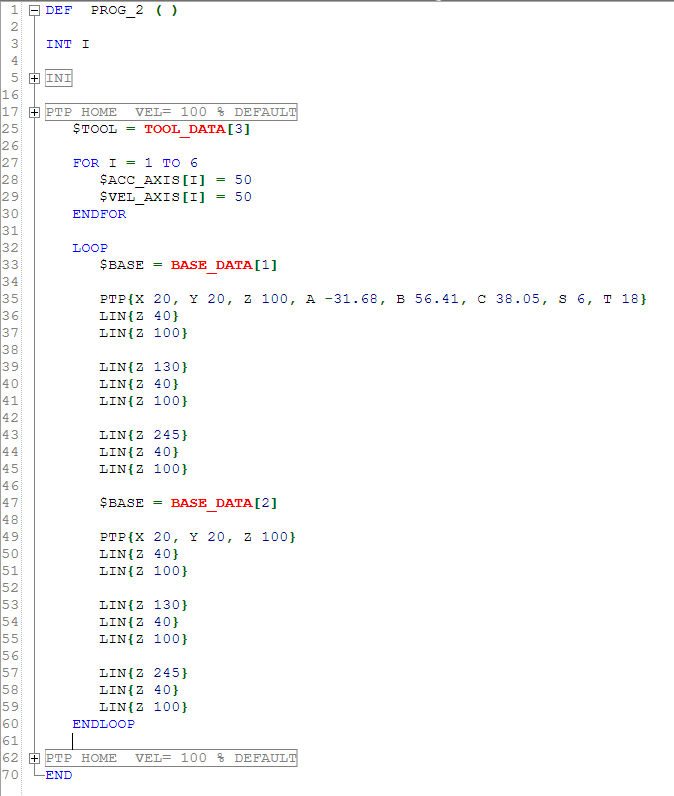
Task: Collapse the DEF PROG_2 fold
Action: (34, 11)
